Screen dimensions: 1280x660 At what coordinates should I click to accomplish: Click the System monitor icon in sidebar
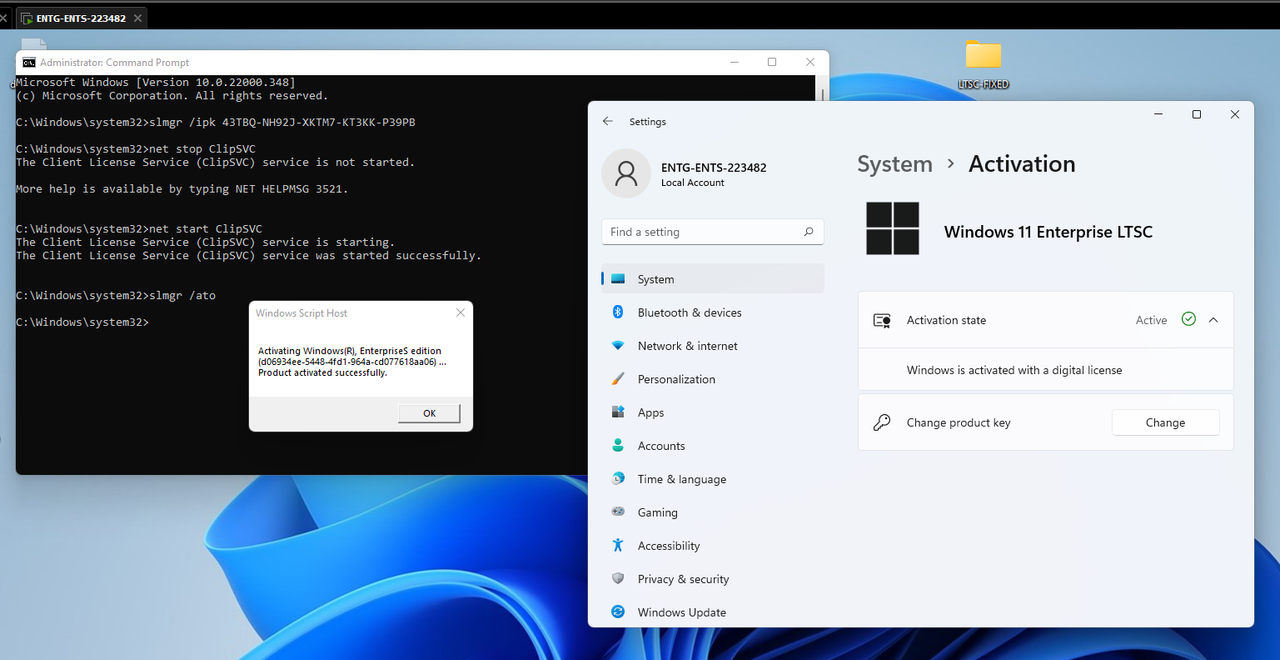pyautogui.click(x=618, y=279)
